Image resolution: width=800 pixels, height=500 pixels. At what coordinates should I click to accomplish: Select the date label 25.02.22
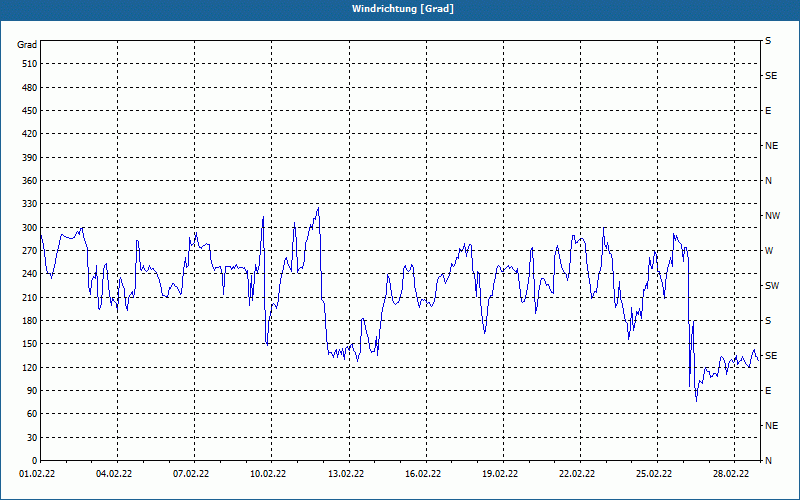click(x=654, y=474)
